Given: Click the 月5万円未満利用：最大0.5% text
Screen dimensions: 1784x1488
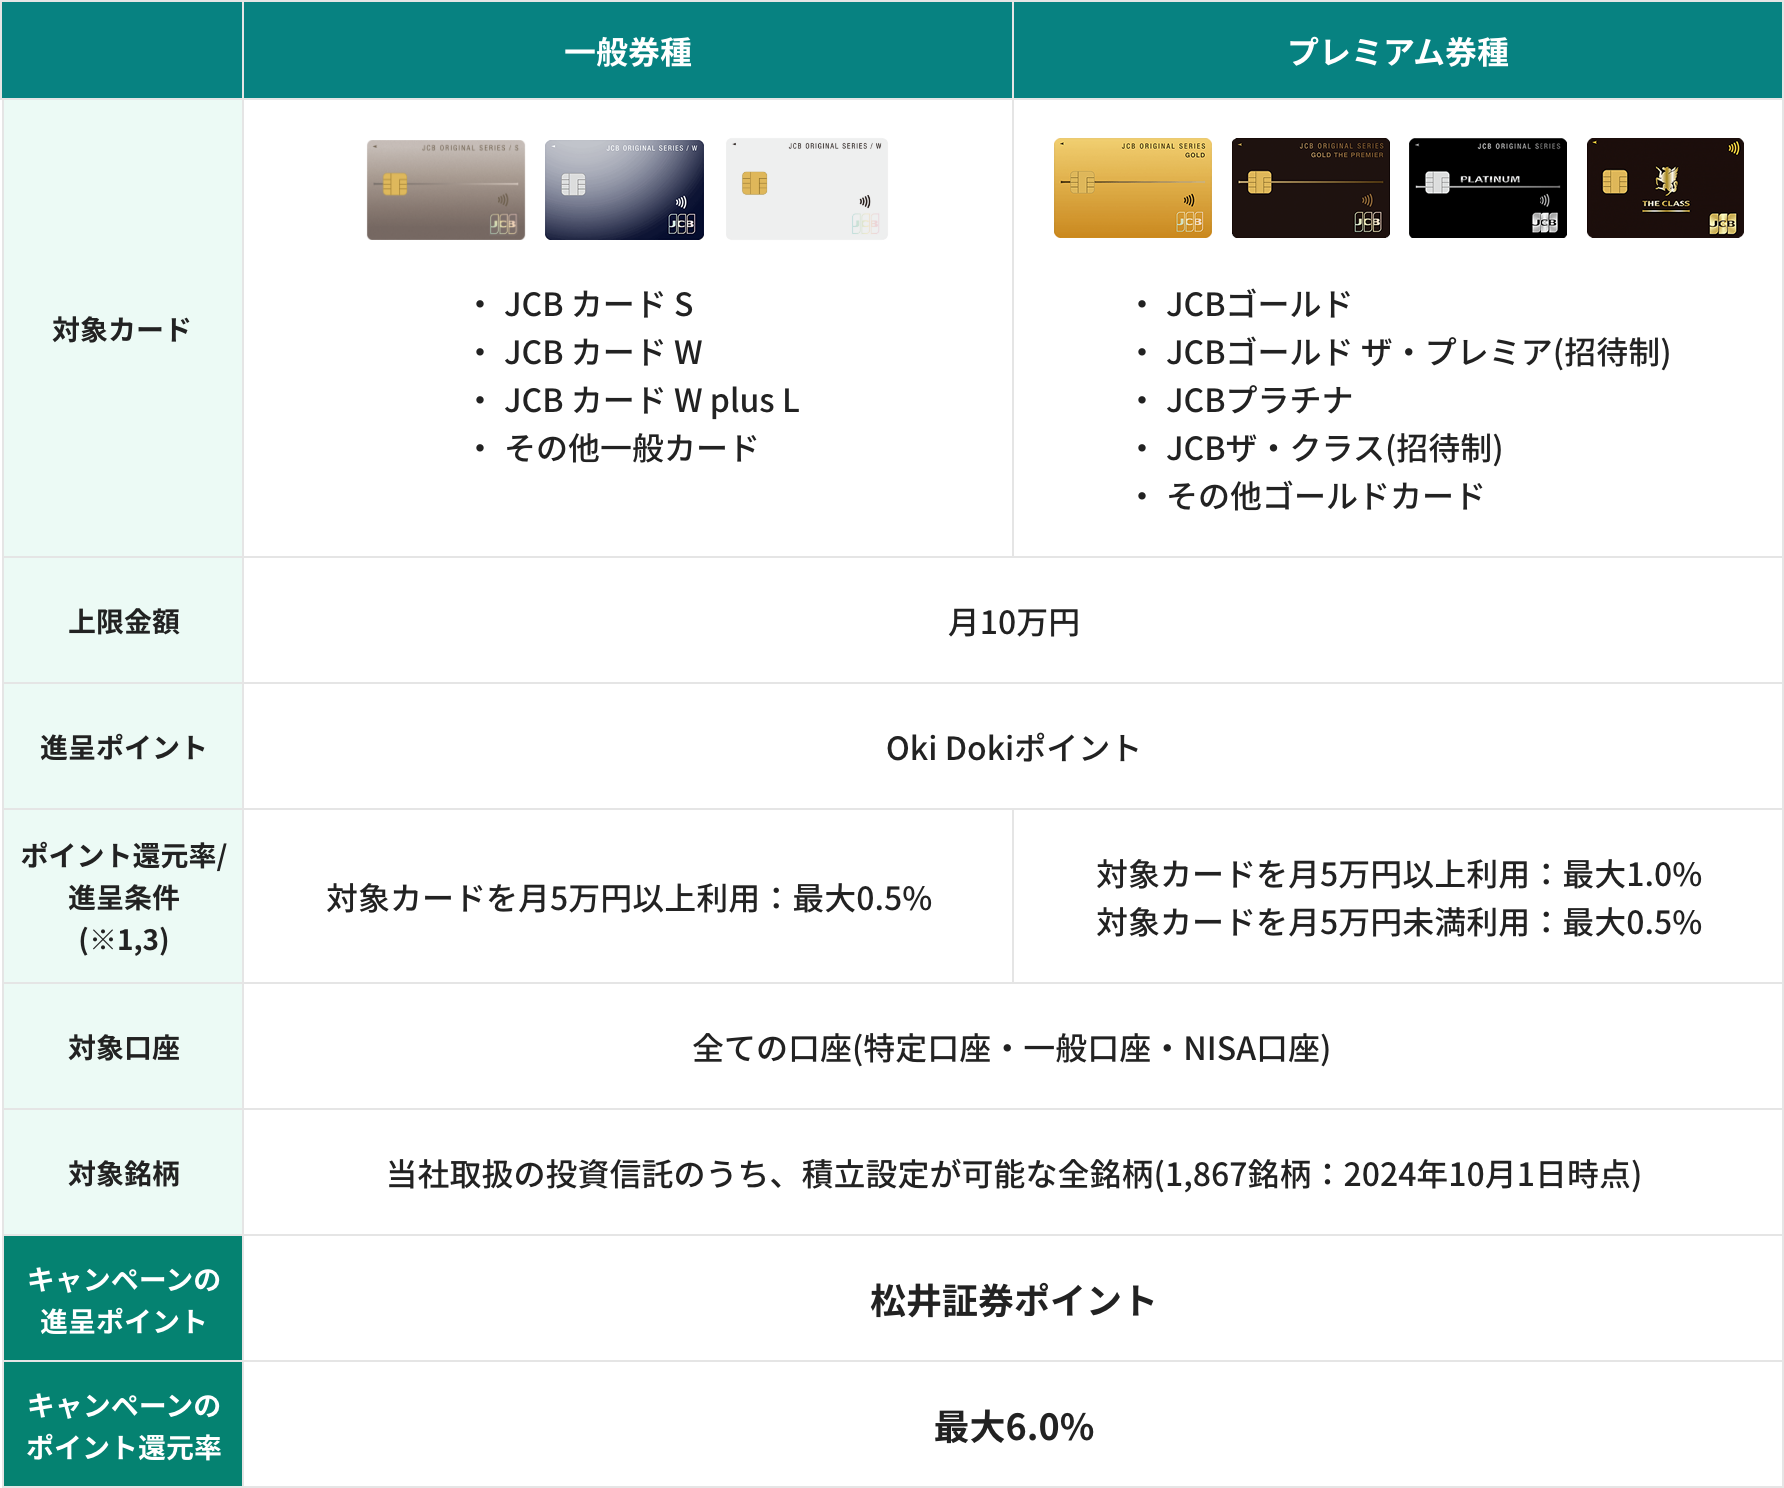Looking at the screenshot, I should click(1398, 922).
